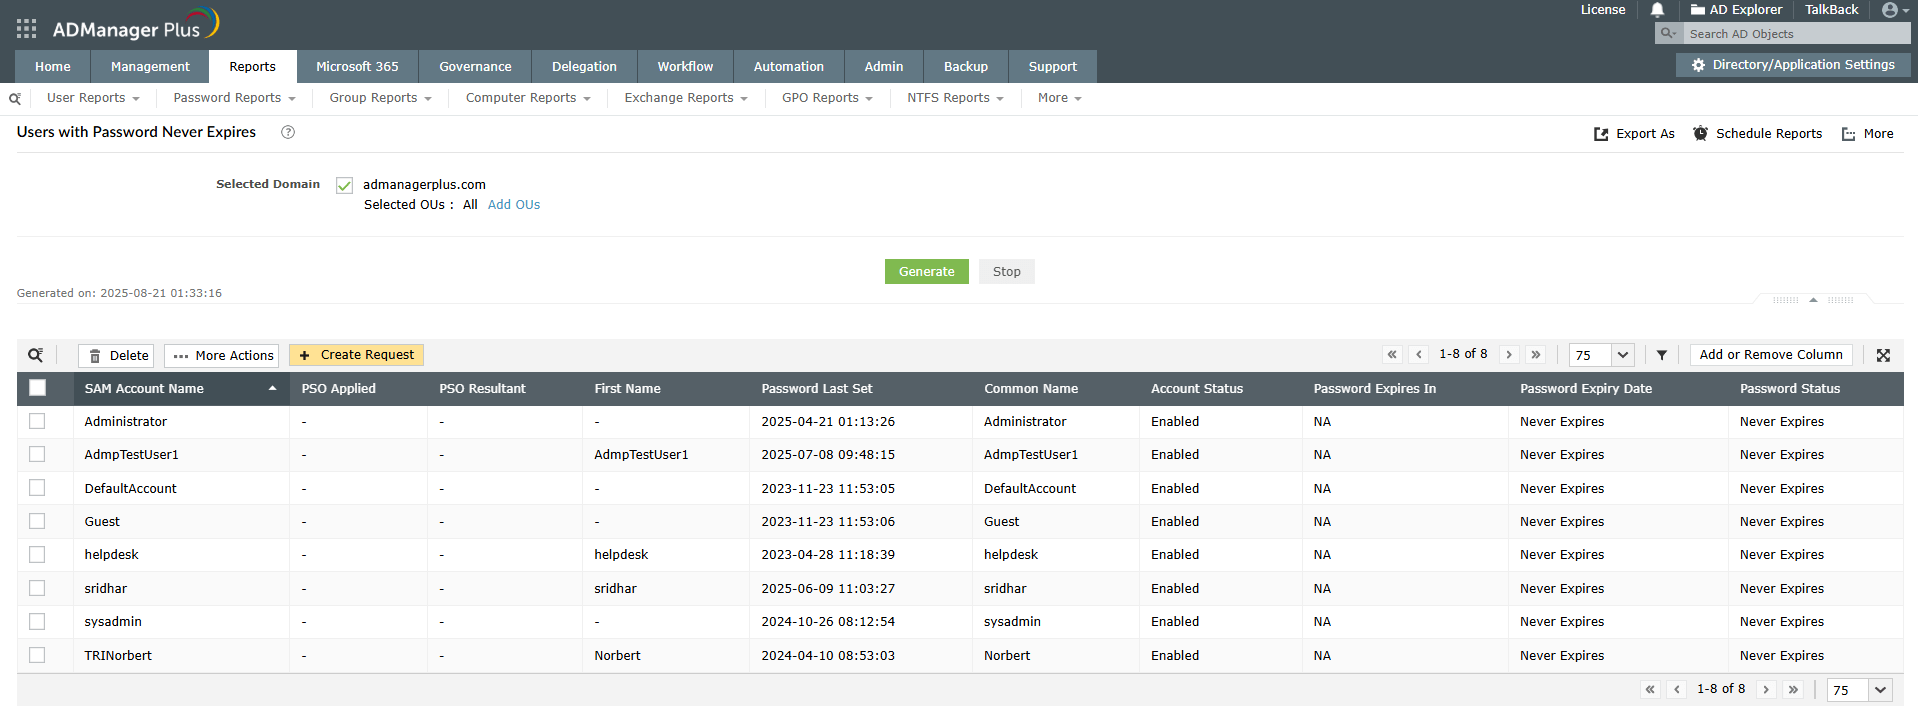Open the help icon beside the report title
This screenshot has width=1918, height=728.
coord(288,132)
